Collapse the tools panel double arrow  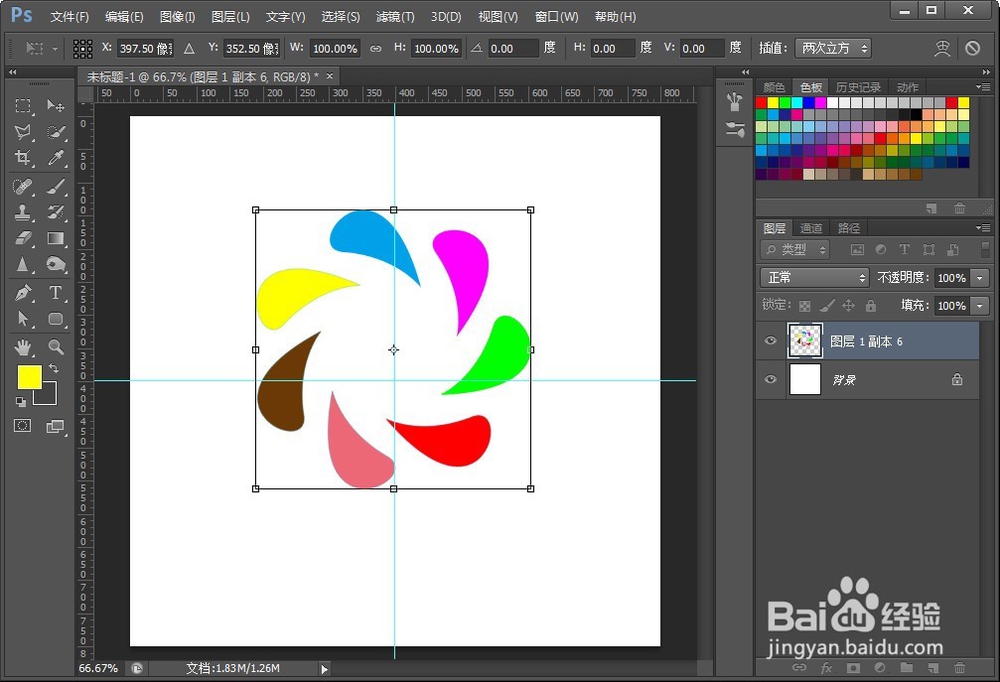12,72
